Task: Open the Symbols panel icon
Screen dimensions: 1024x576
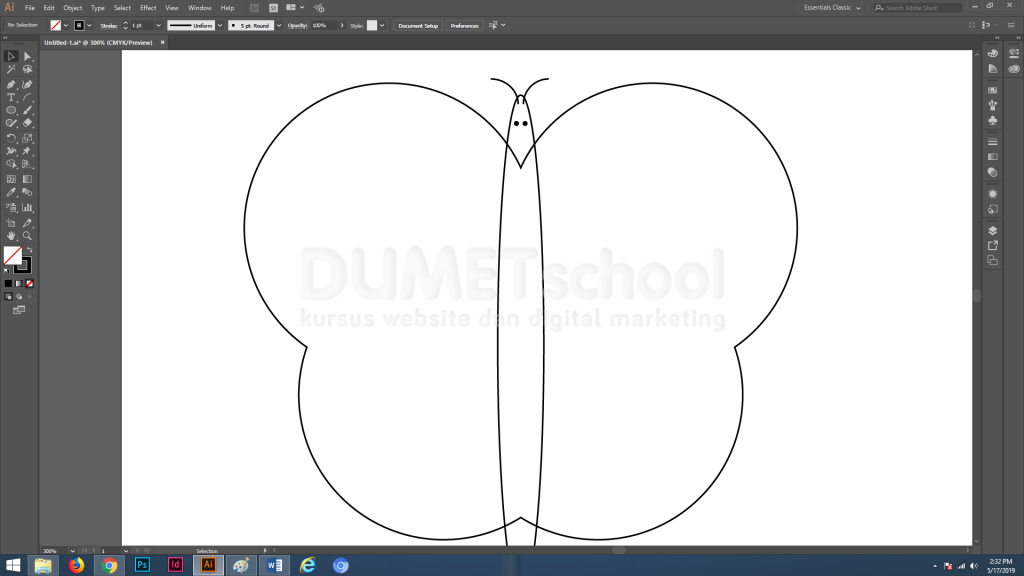Action: (993, 120)
